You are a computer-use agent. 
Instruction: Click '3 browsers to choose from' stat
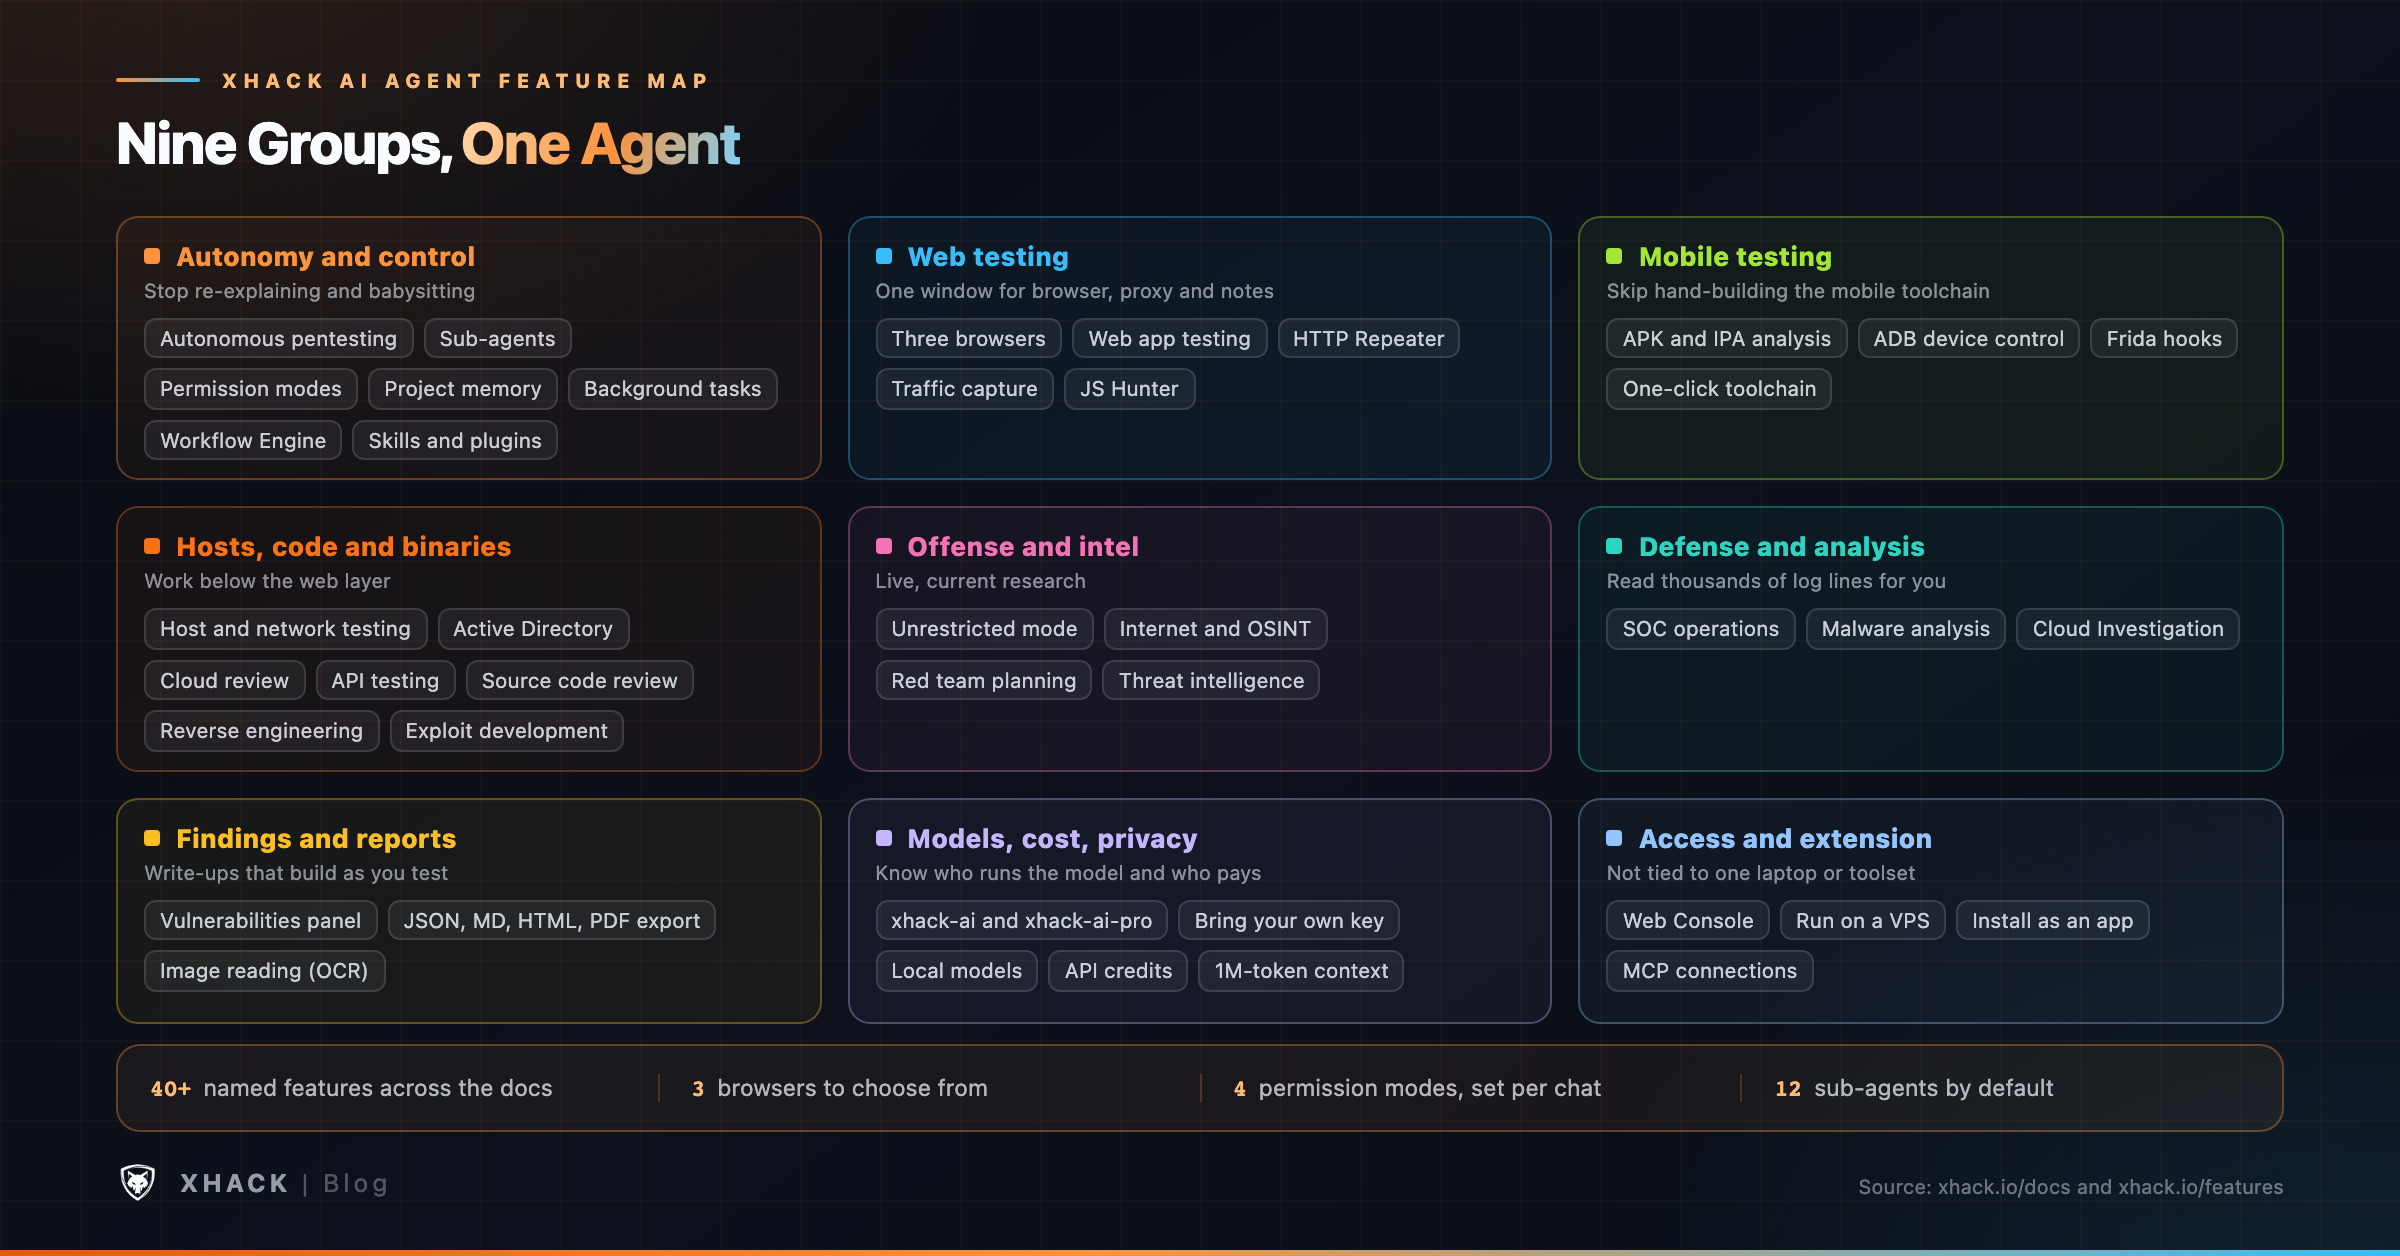click(840, 1088)
